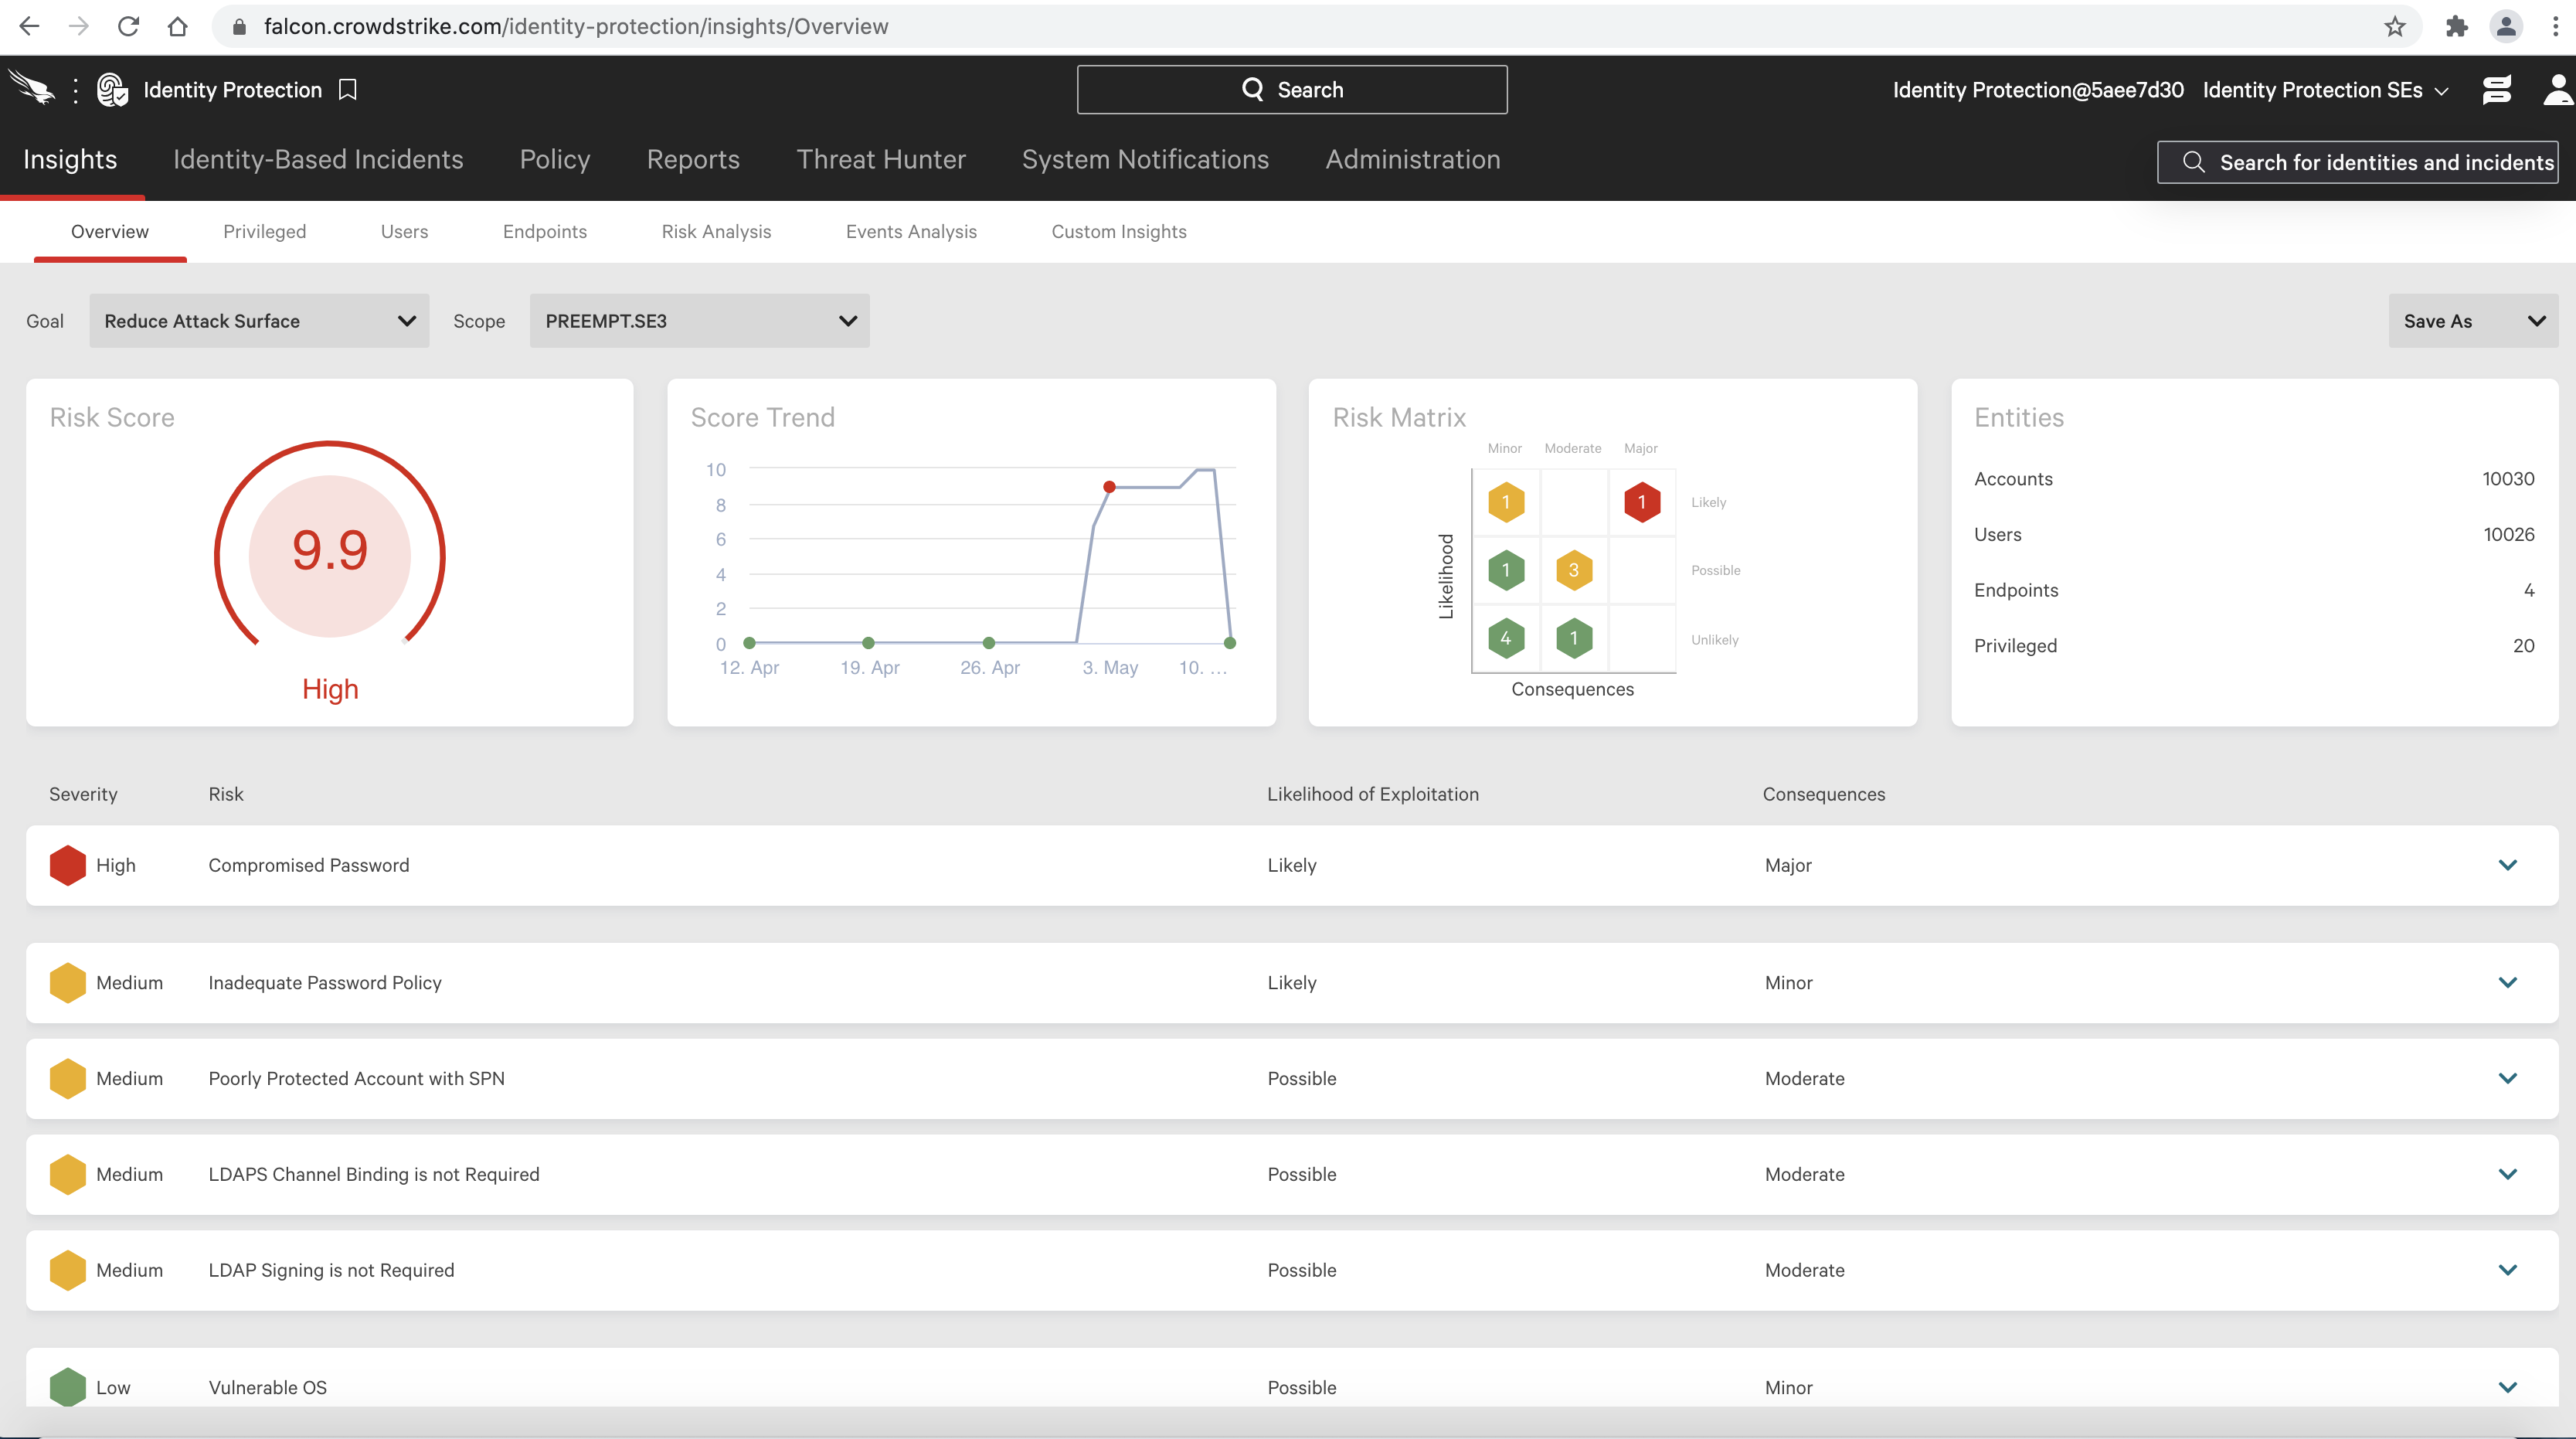Open the Policy menu
Image resolution: width=2576 pixels, height=1439 pixels.
pyautogui.click(x=555, y=160)
